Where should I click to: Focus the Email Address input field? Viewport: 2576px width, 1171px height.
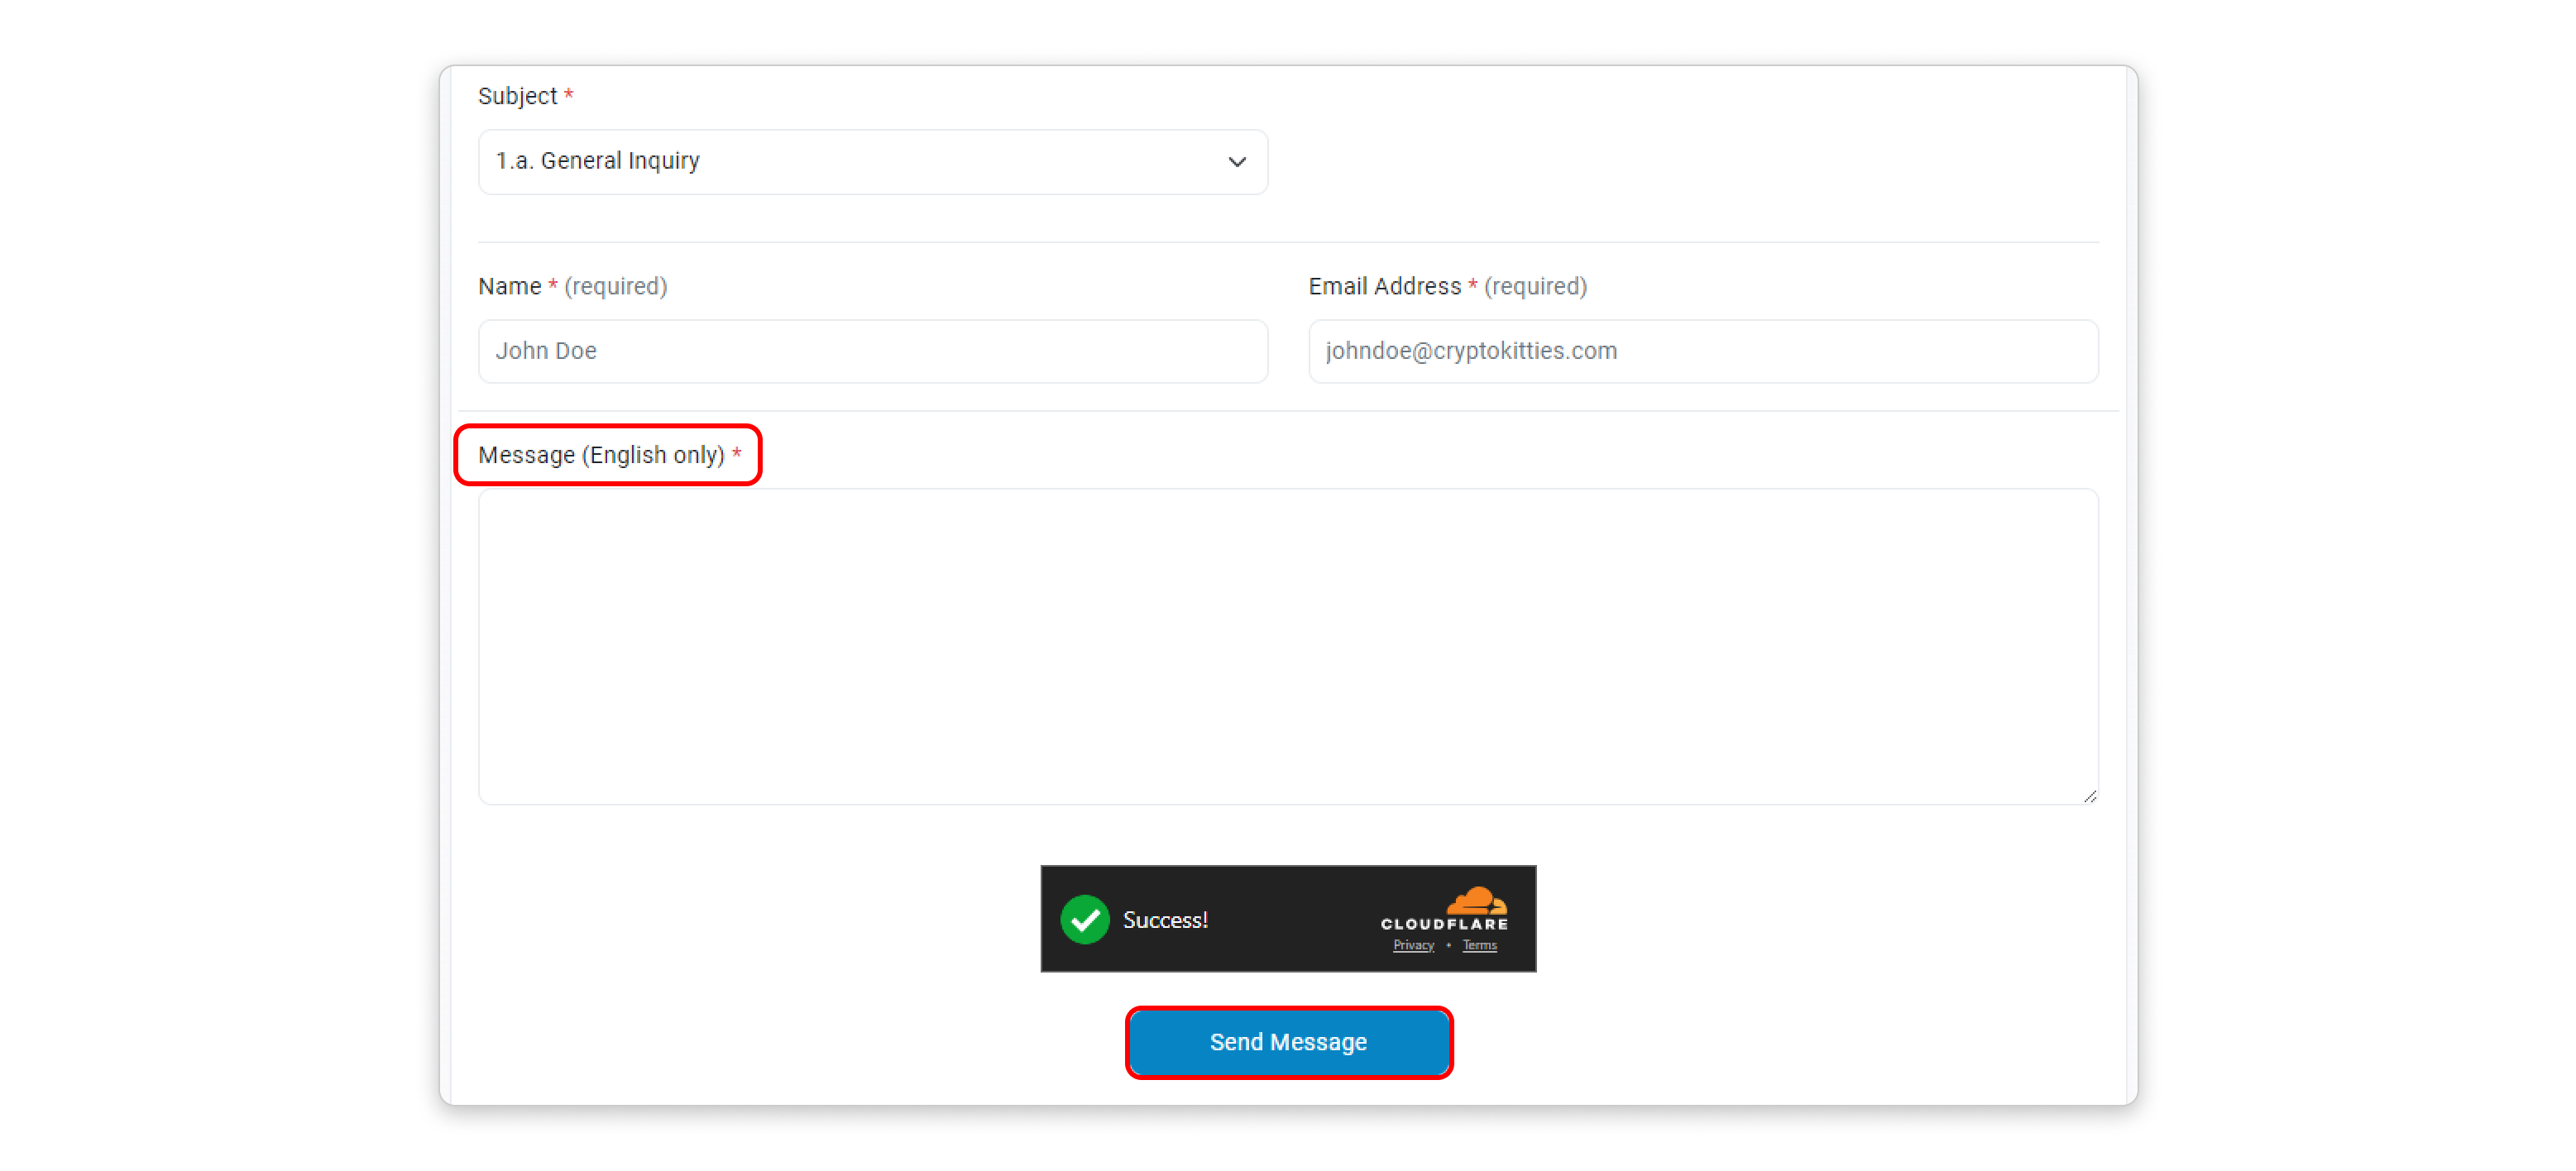click(x=1702, y=351)
